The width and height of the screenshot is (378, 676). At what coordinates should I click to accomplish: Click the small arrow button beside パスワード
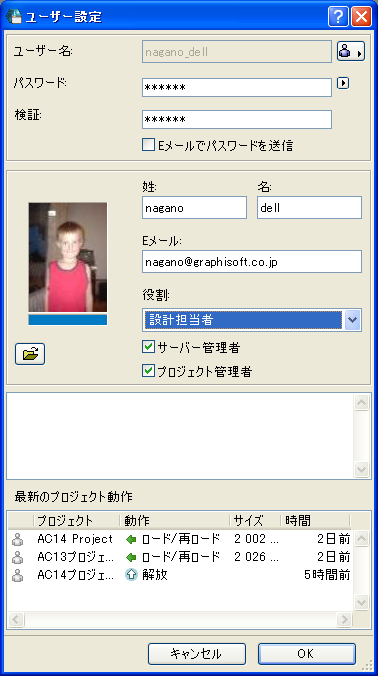pos(343,83)
